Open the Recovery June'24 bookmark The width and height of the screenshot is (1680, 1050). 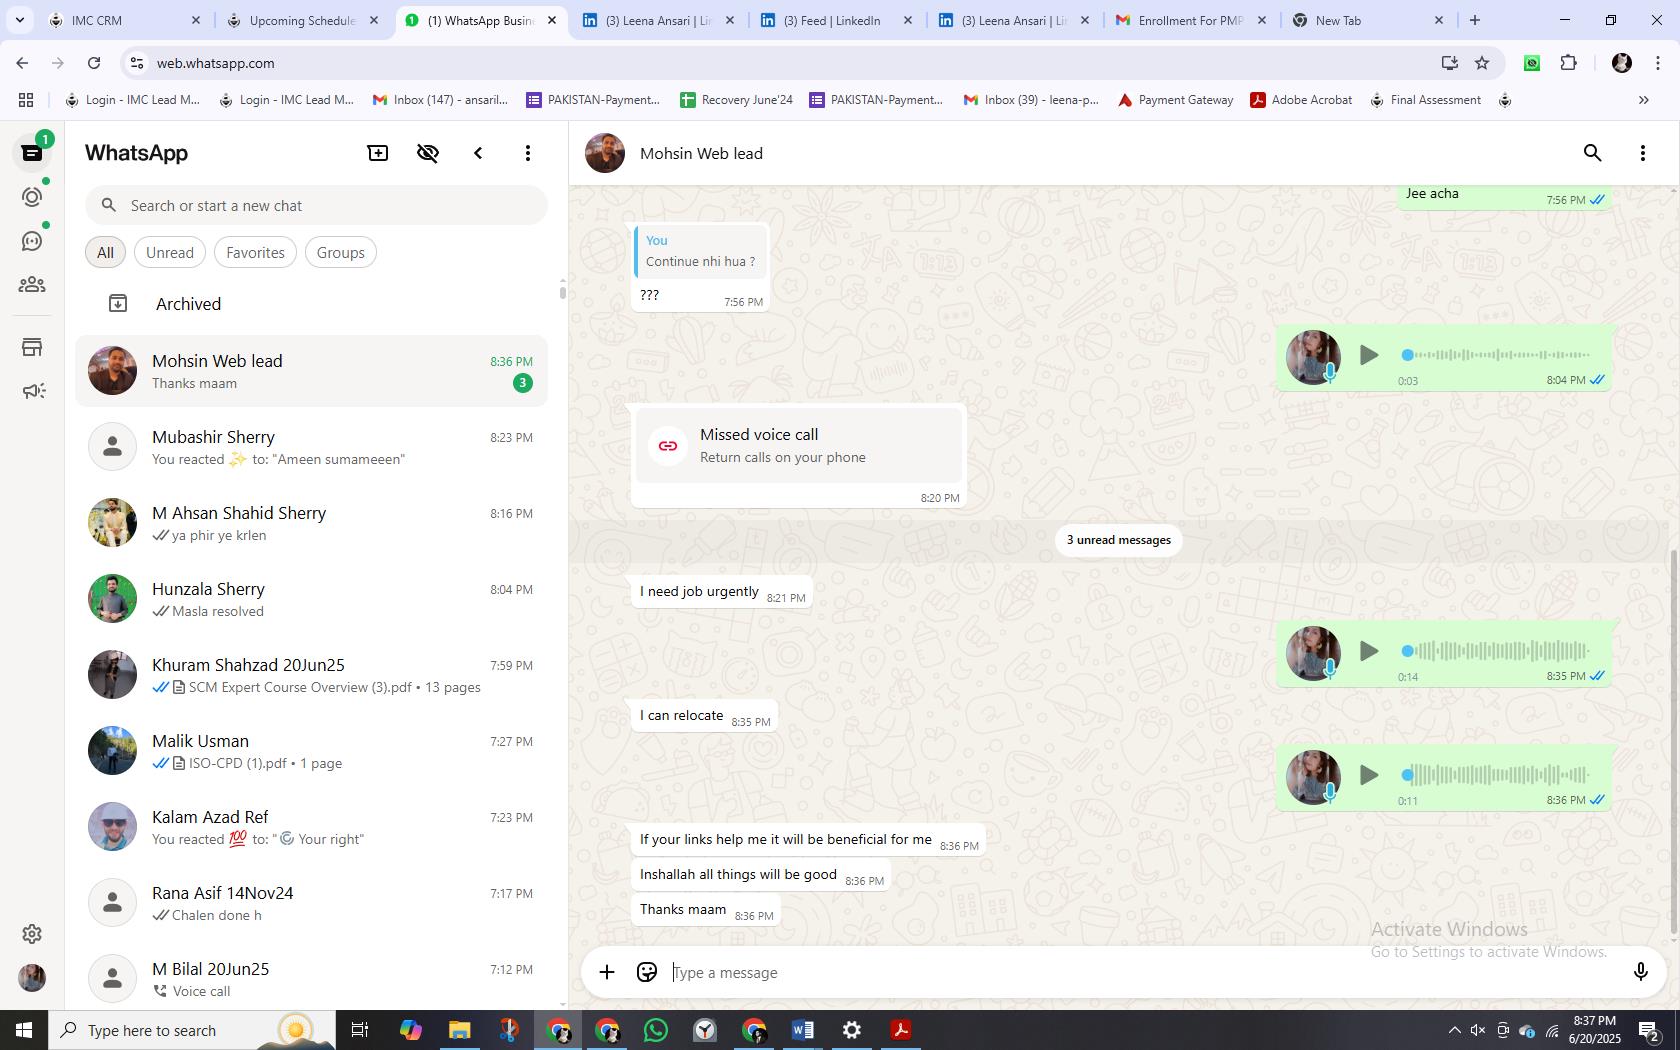pos(736,100)
